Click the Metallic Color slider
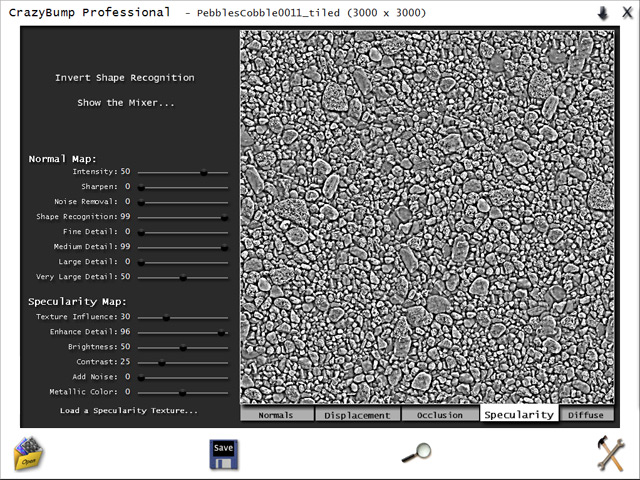 182,392
